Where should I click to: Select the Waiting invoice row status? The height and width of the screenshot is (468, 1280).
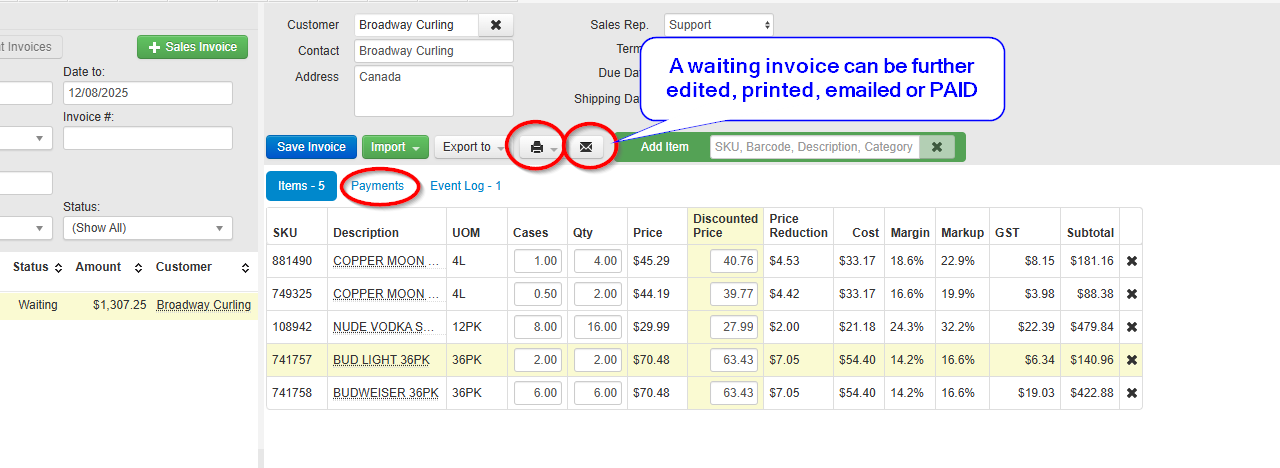point(38,305)
